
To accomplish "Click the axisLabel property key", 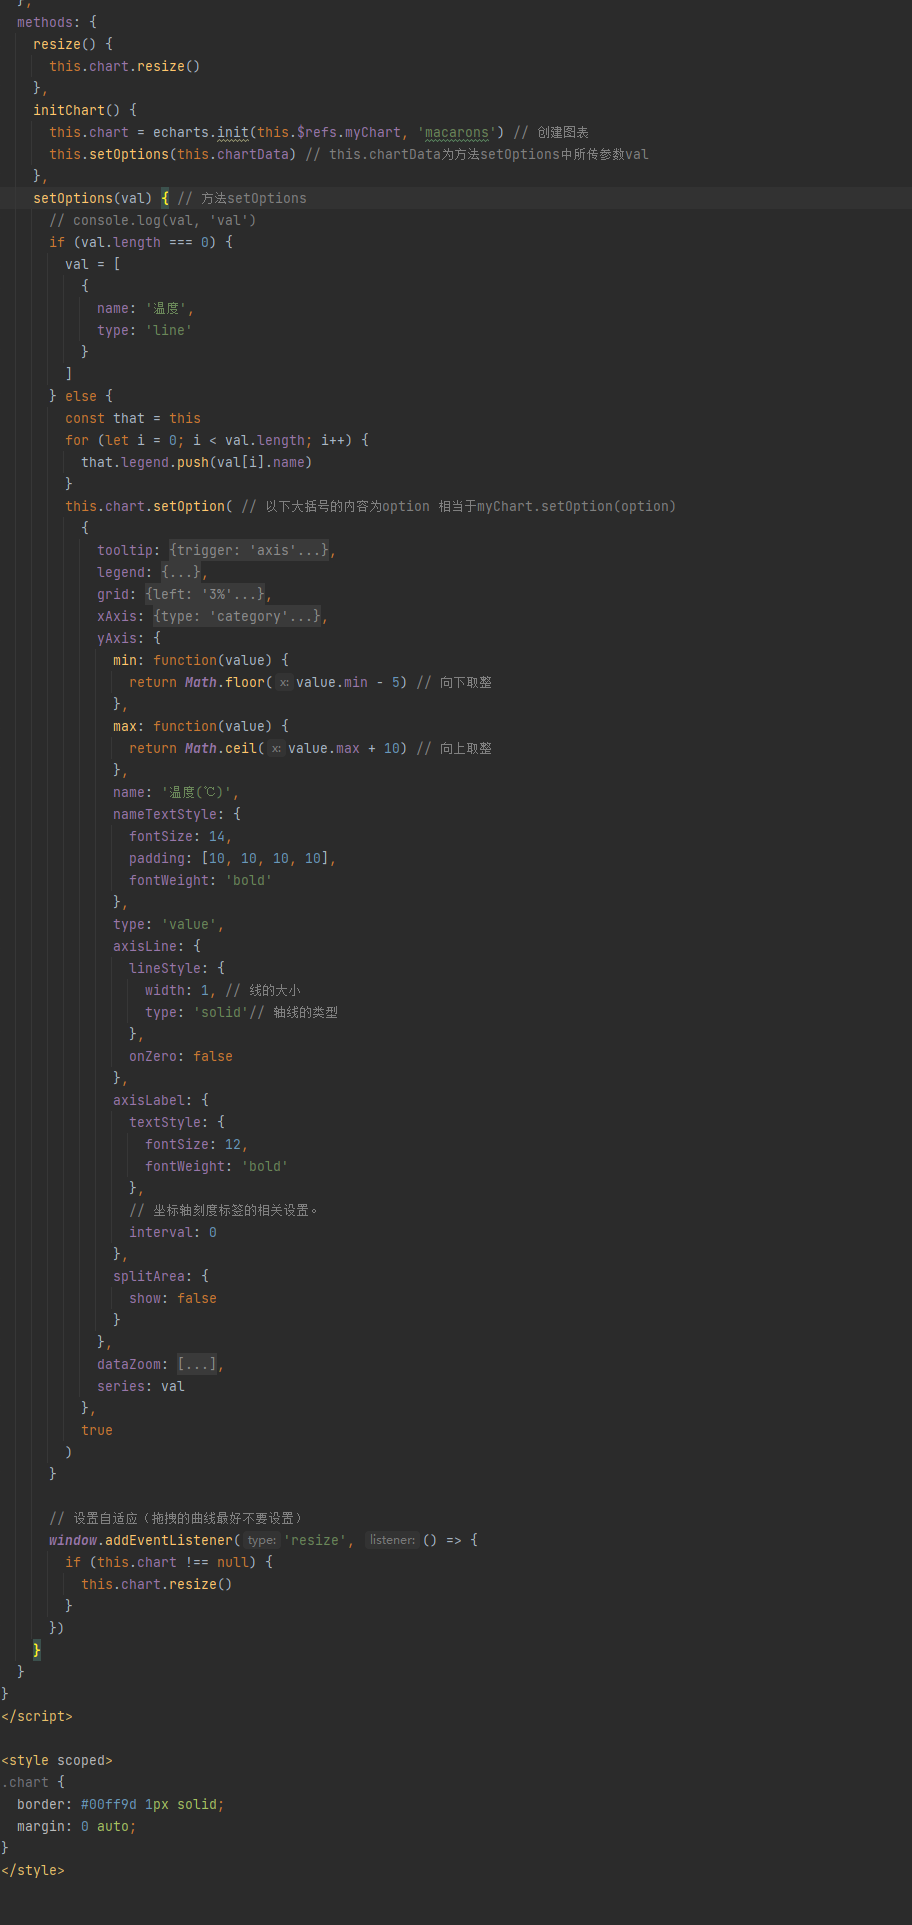I will click(x=149, y=1100).
